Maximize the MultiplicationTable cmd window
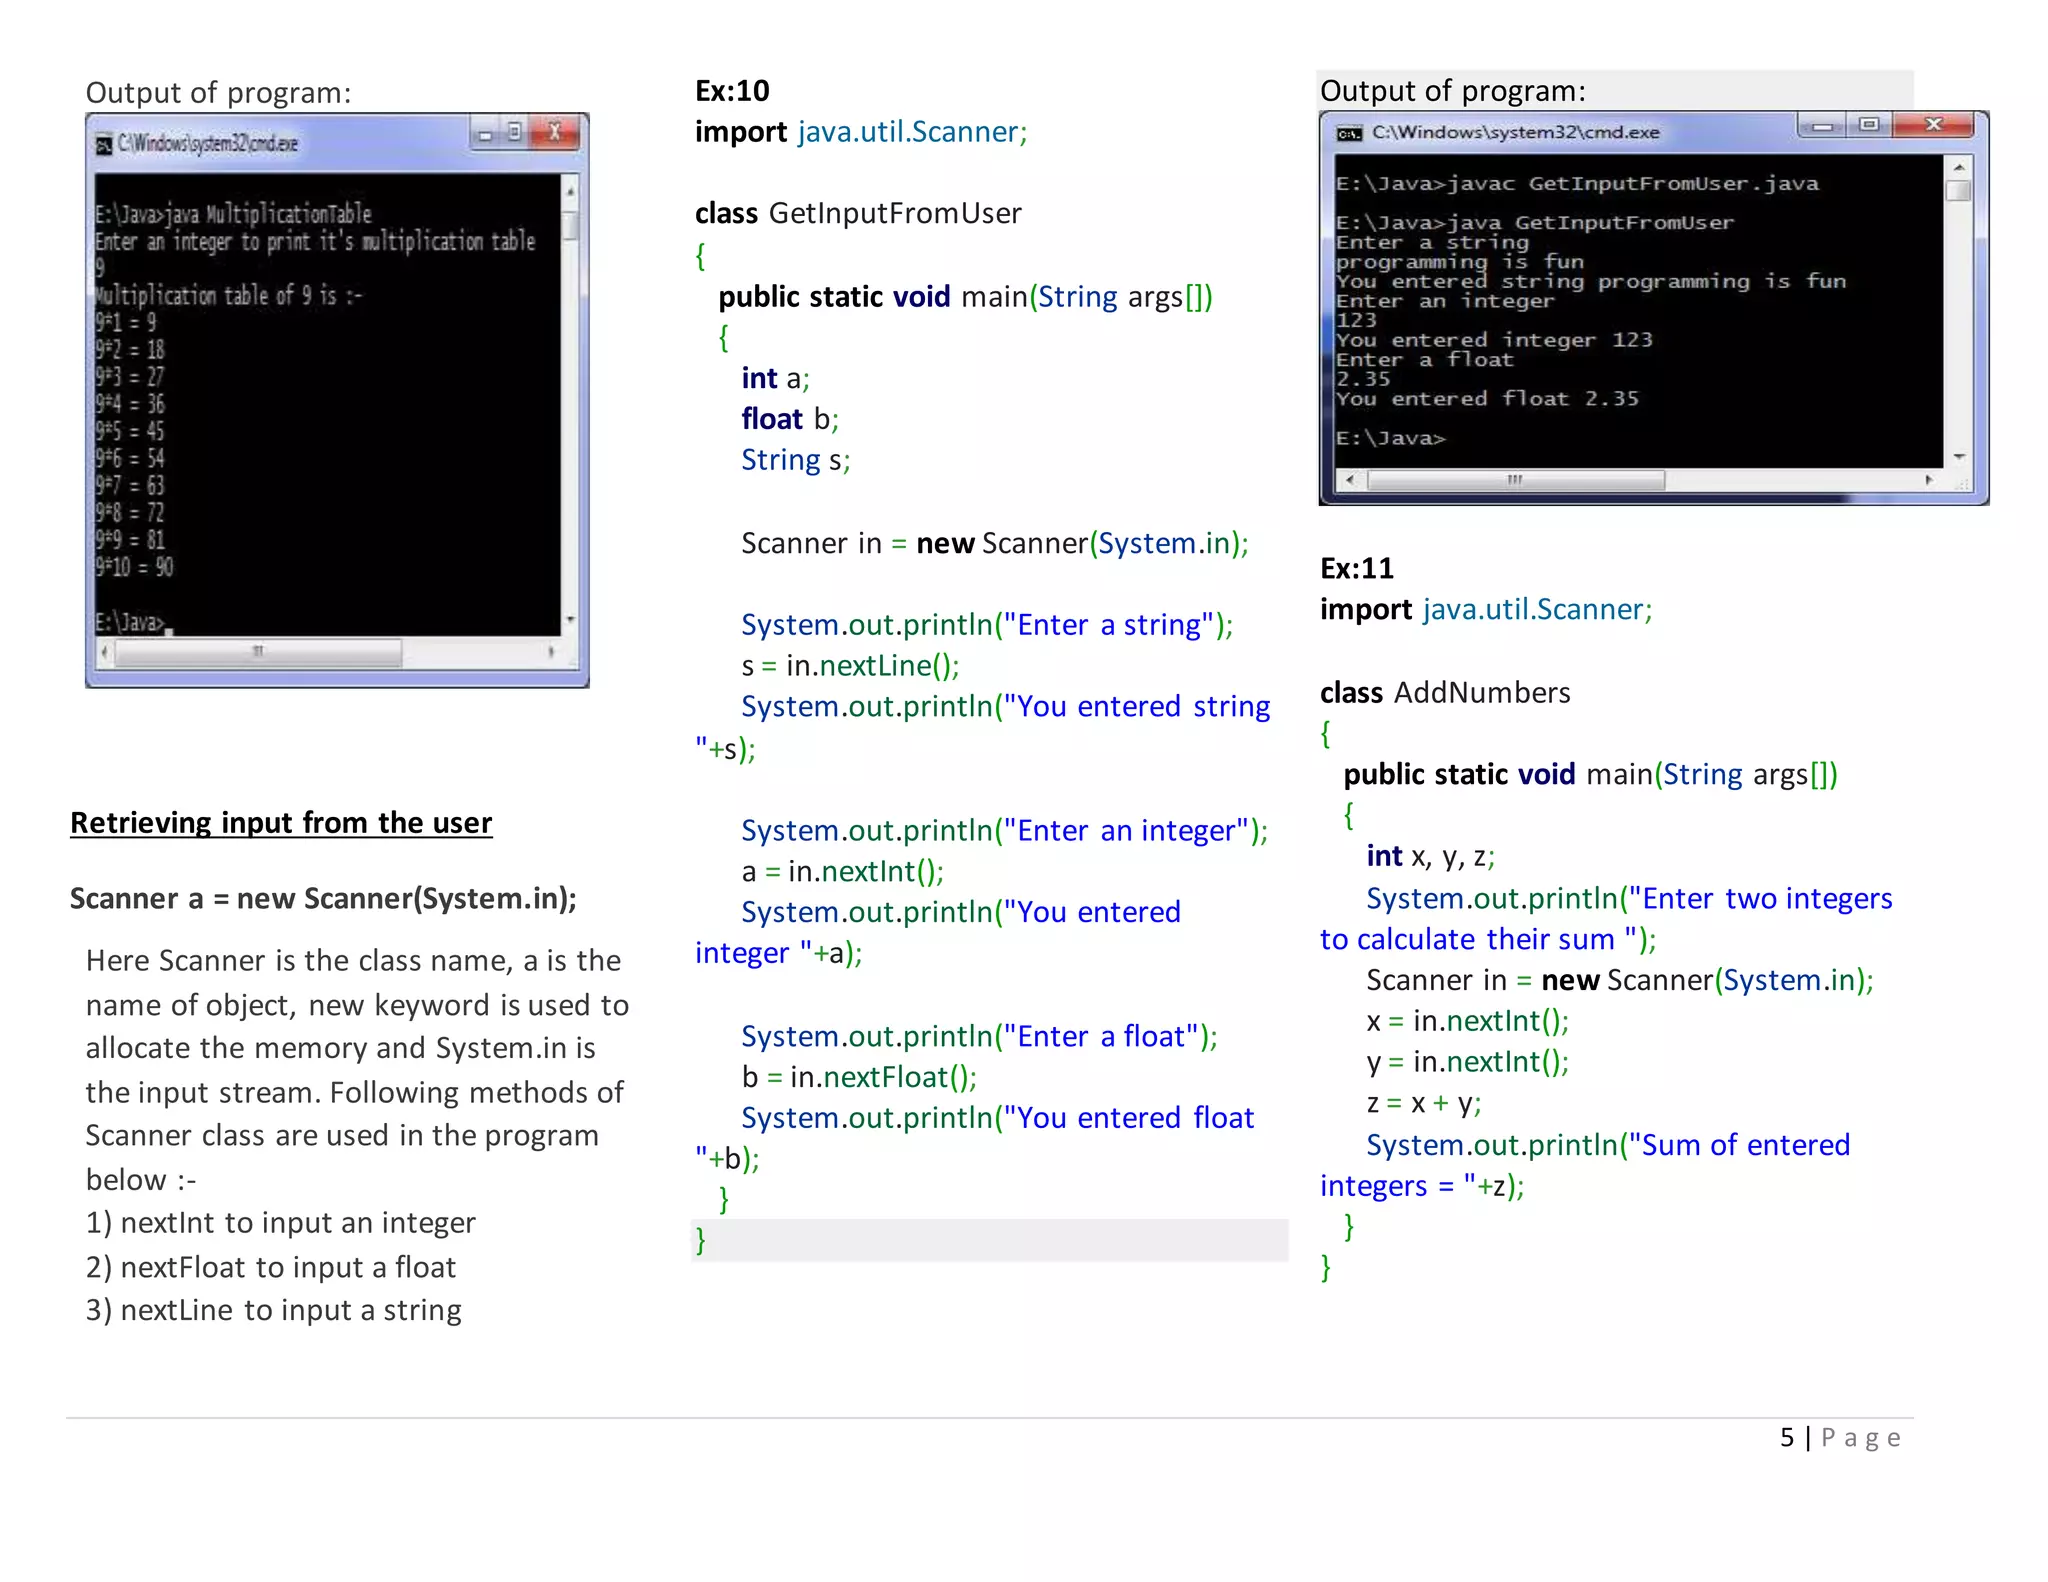 point(514,132)
